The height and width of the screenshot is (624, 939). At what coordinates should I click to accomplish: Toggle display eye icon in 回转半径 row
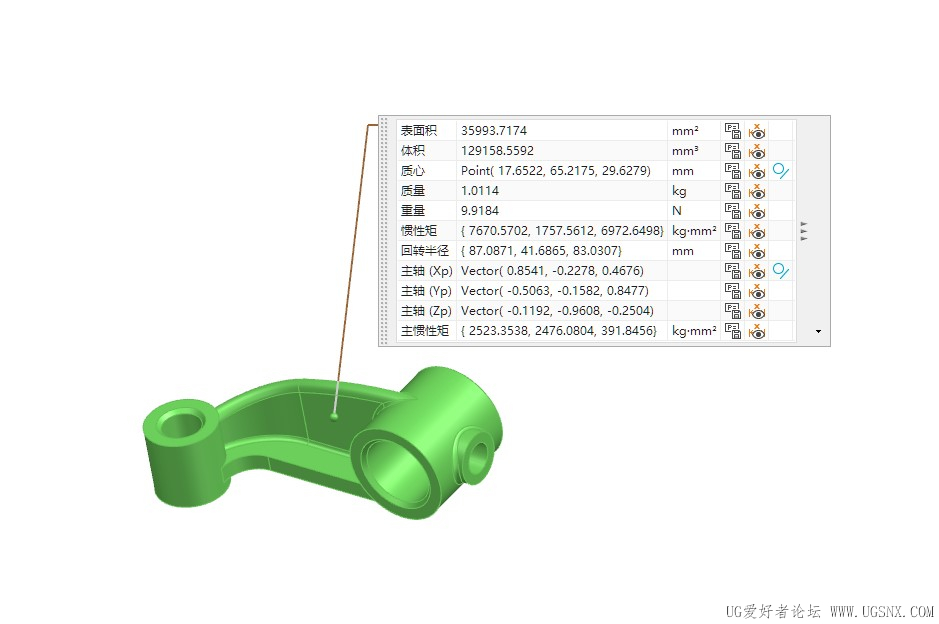coord(757,250)
